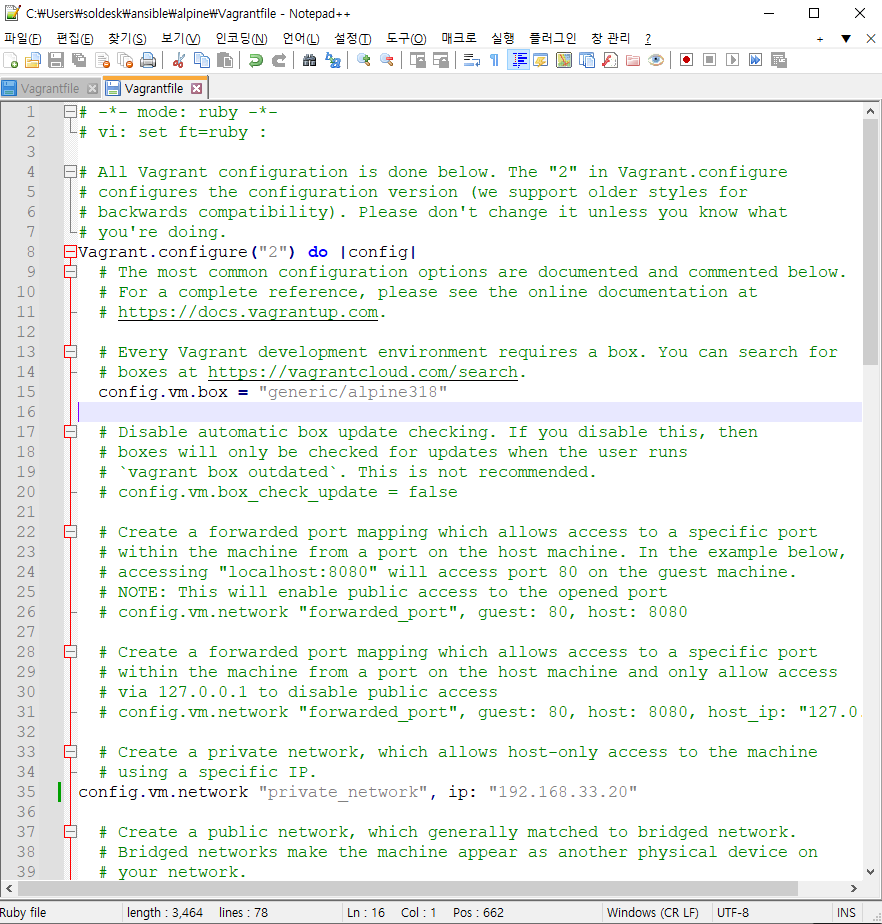This screenshot has height=924, width=882.
Task: Toggle the highlighted Indent Guide button
Action: click(x=518, y=60)
